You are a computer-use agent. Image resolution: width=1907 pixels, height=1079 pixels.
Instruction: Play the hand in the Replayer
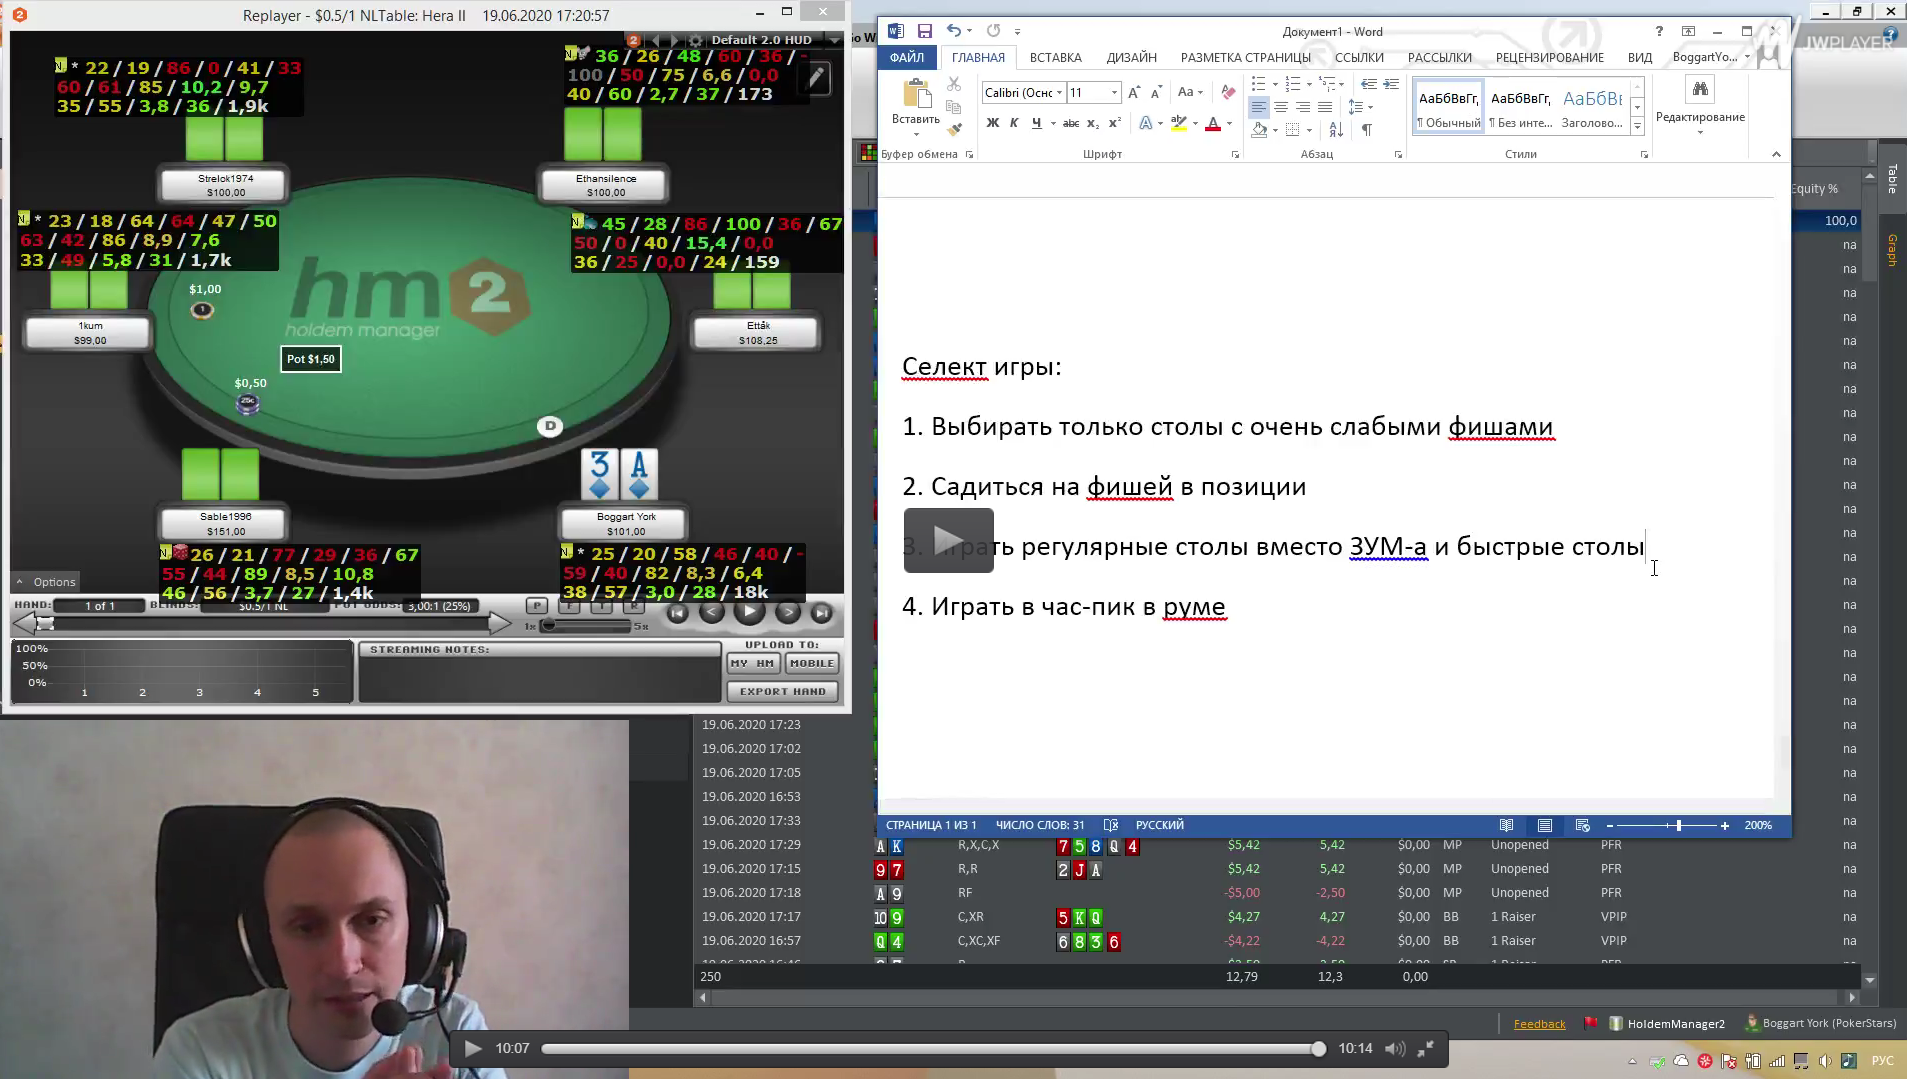tap(749, 612)
